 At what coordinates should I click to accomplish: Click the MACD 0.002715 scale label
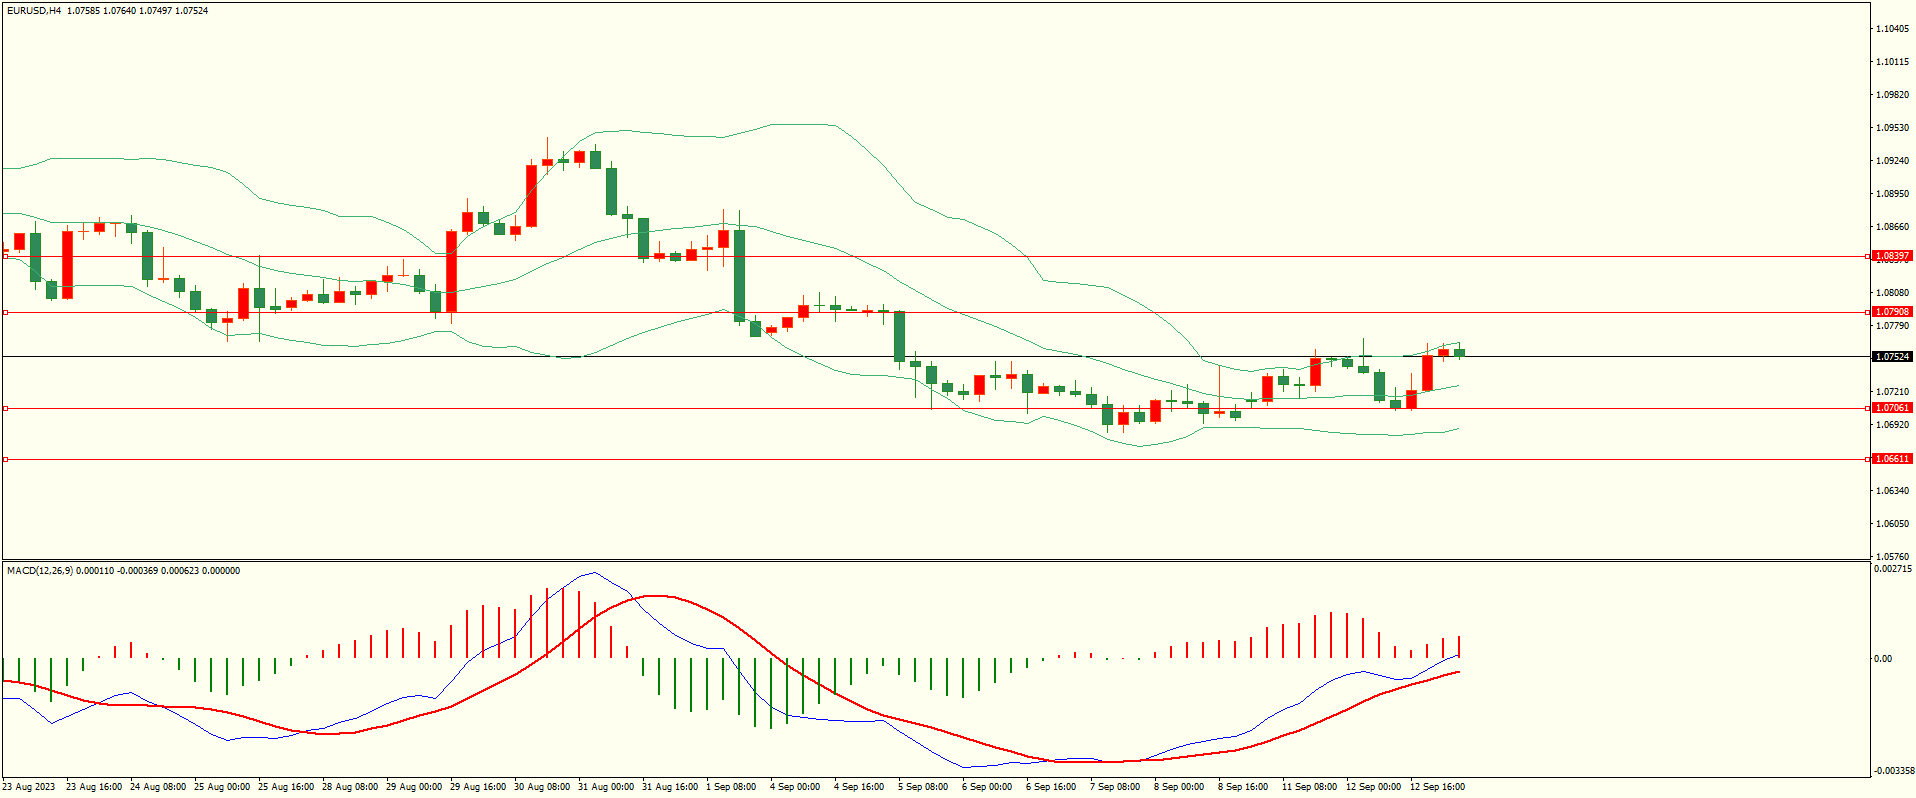pos(1893,570)
